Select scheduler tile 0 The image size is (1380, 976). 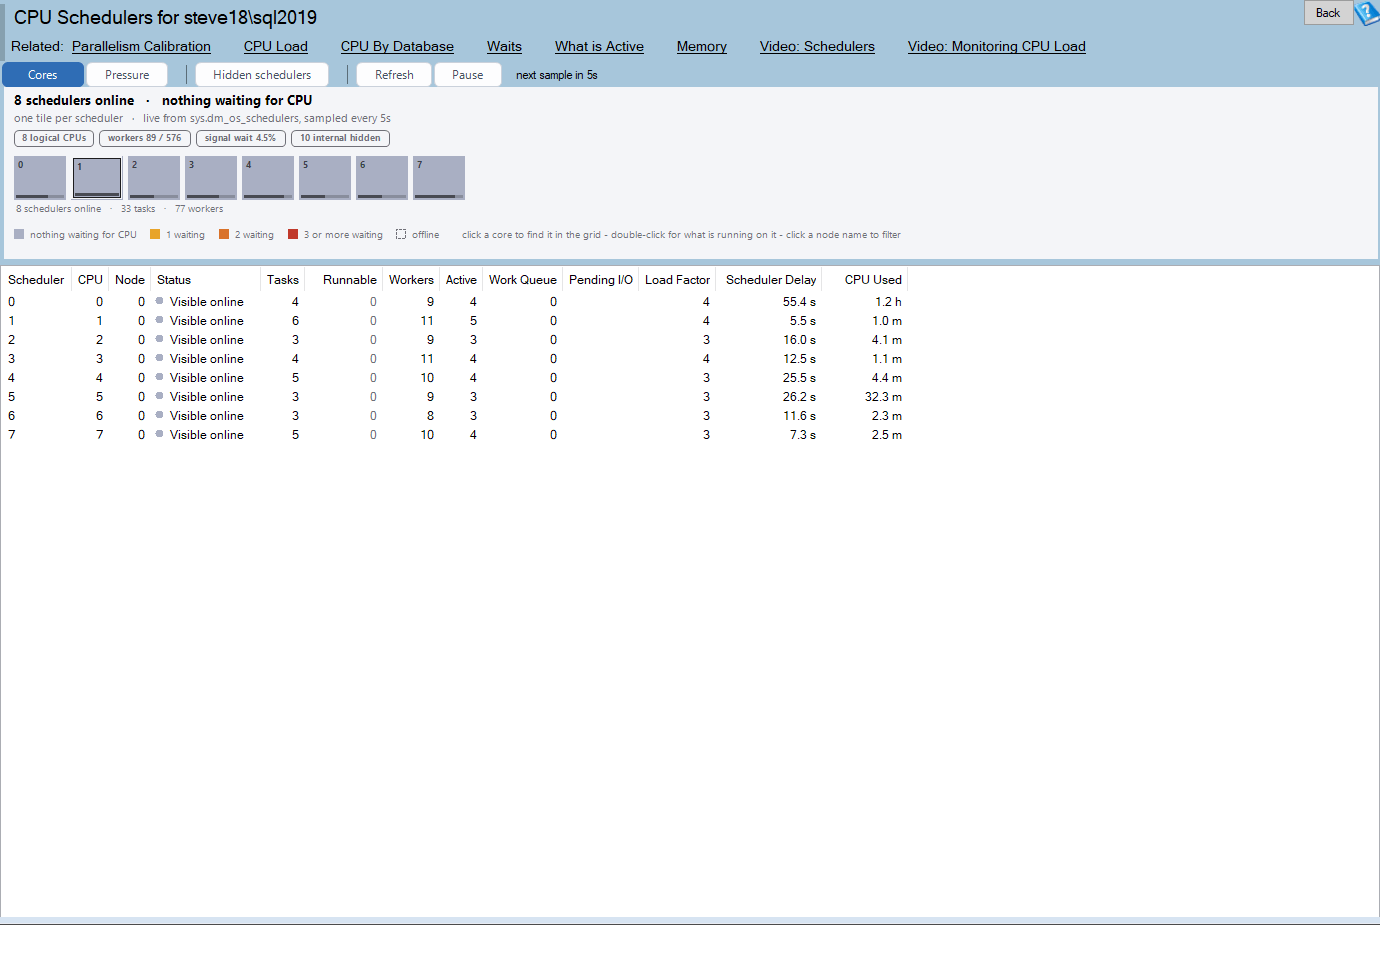click(x=40, y=178)
